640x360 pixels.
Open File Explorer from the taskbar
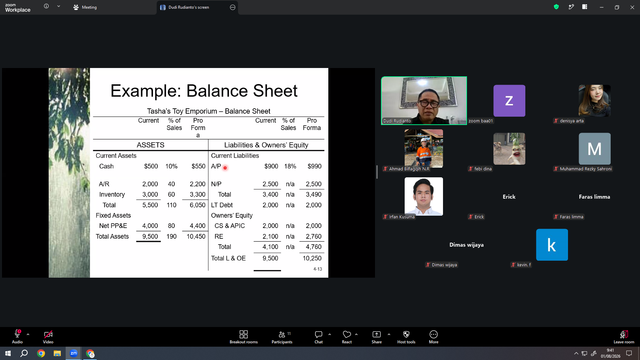tap(57, 353)
